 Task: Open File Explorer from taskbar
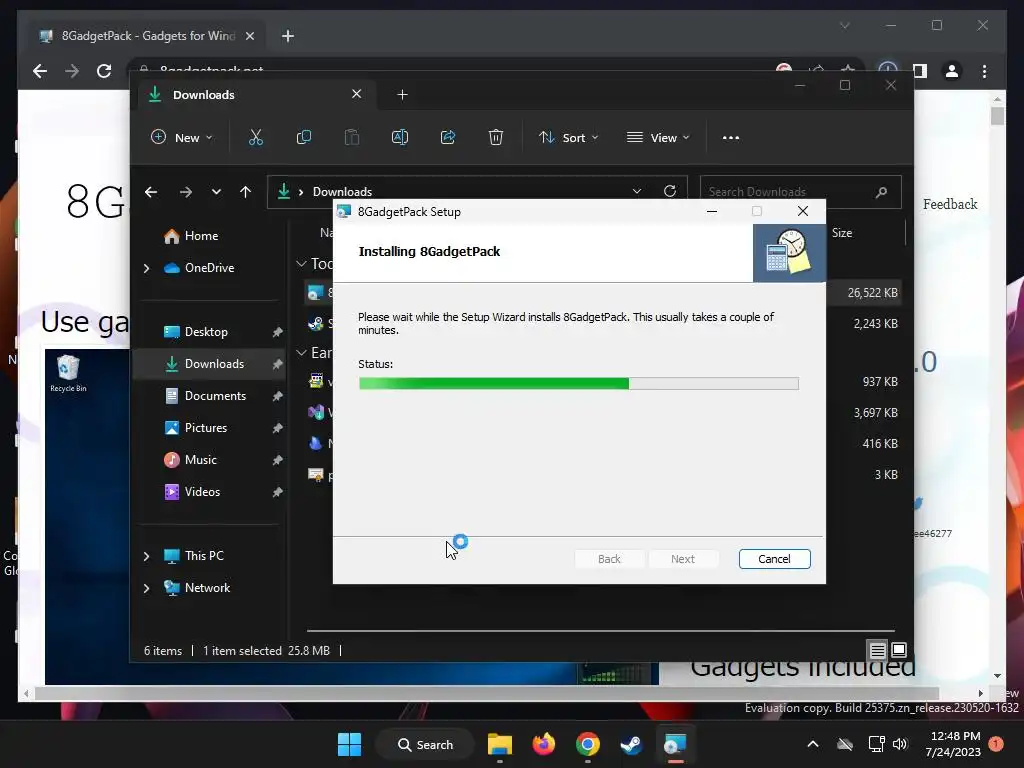[x=500, y=744]
